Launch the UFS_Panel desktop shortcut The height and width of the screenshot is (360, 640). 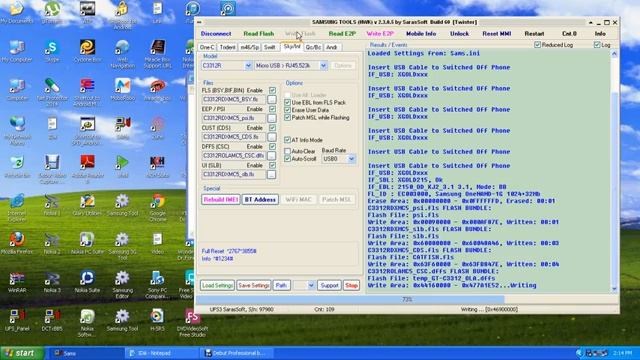17,320
